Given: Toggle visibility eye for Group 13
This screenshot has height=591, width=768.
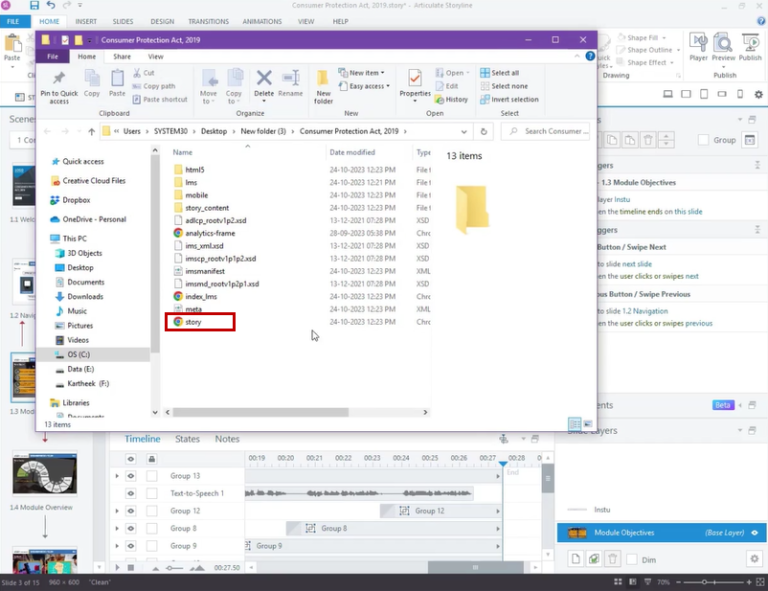Looking at the screenshot, I should [x=130, y=476].
